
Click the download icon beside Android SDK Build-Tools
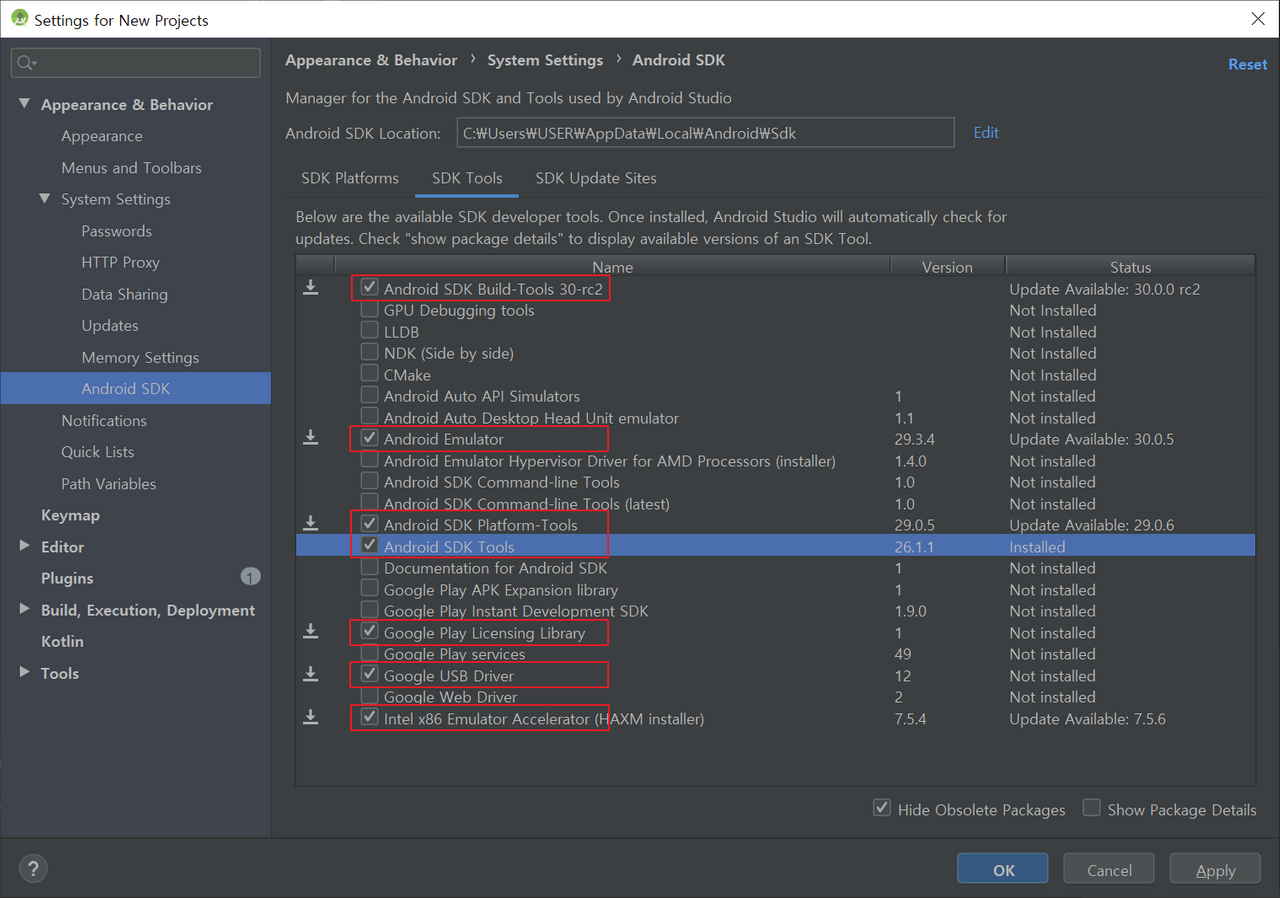point(311,288)
